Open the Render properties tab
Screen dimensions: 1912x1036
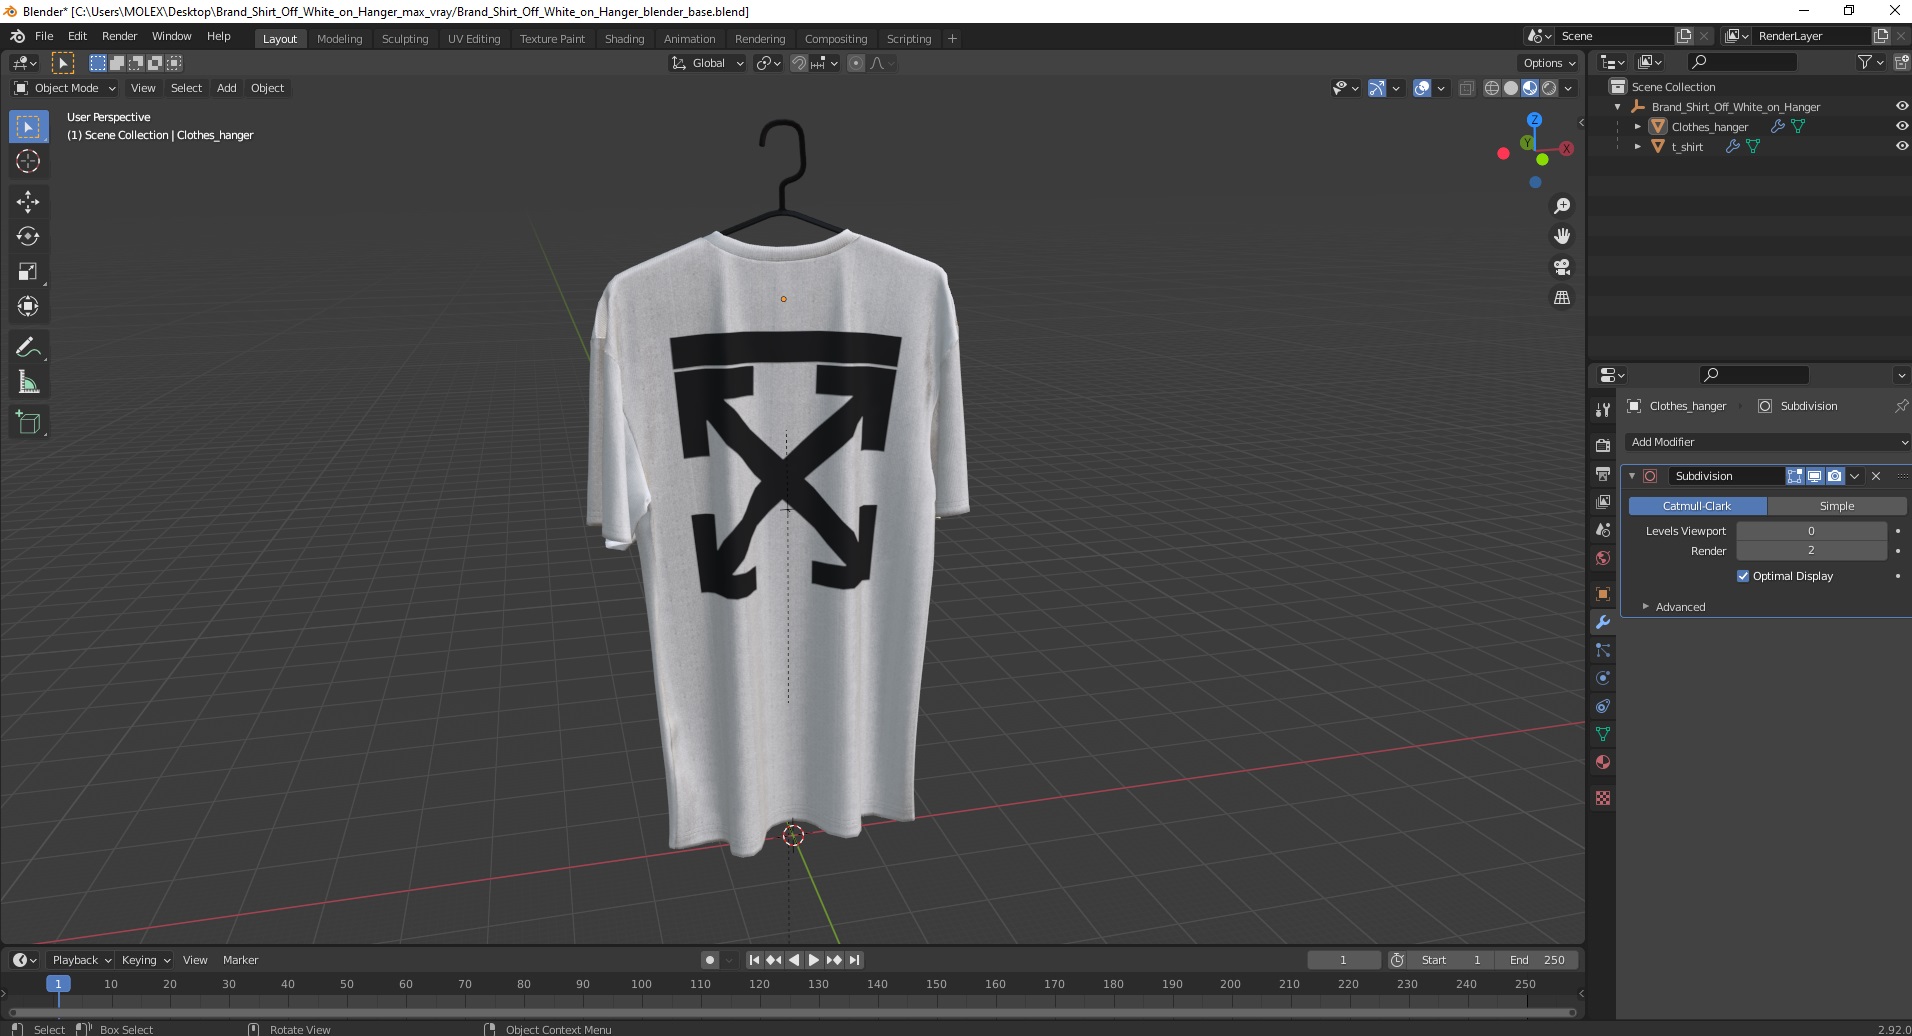pos(1603,446)
